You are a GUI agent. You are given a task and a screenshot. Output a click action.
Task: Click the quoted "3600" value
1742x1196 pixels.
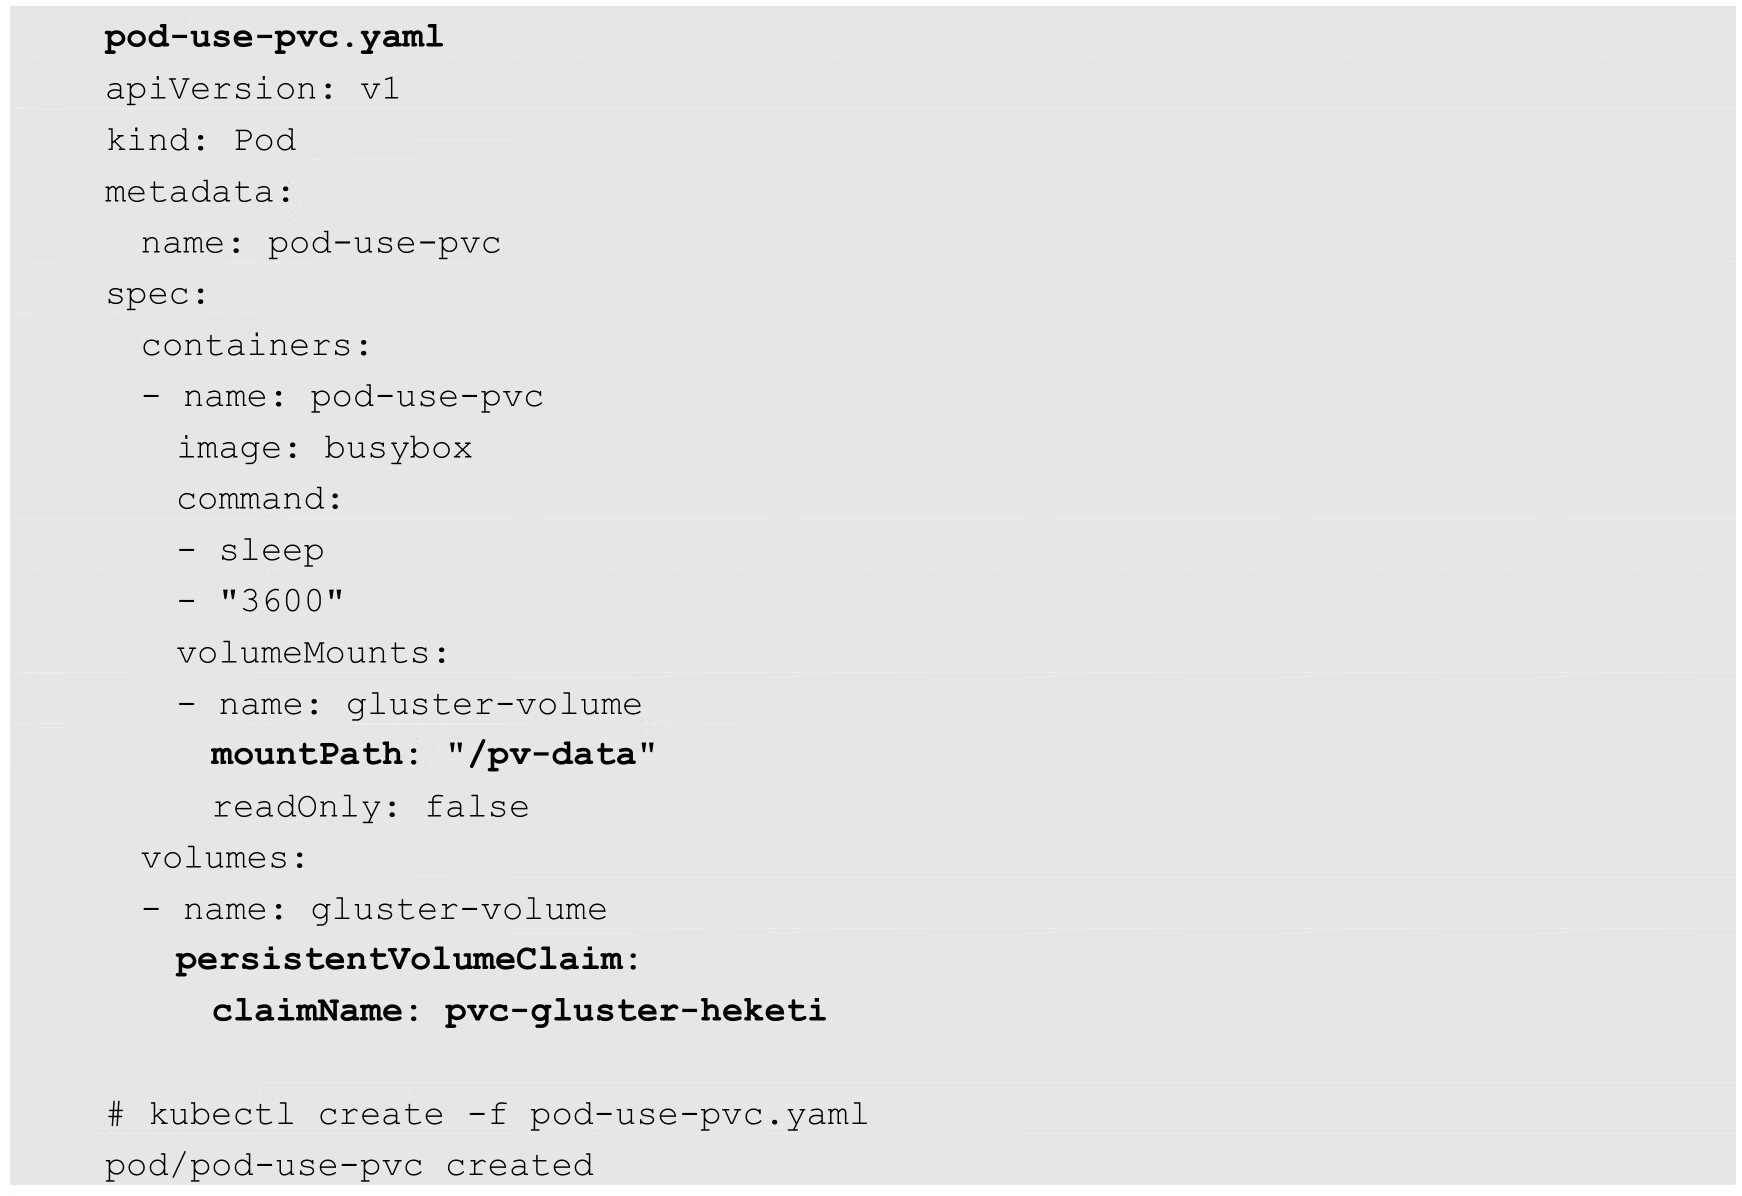(281, 602)
